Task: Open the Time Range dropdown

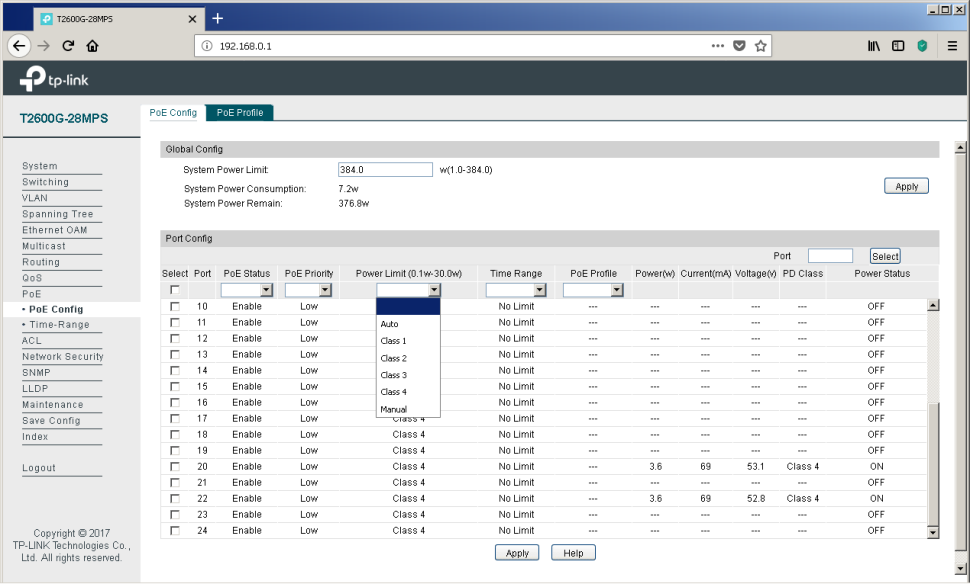Action: 516,290
